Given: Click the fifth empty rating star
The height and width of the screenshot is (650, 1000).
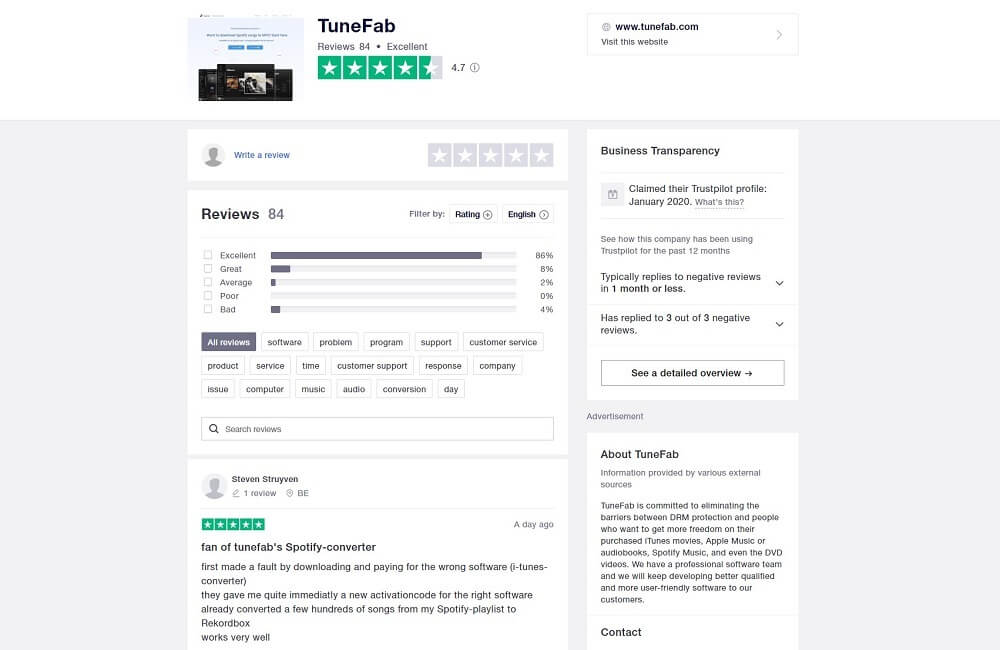Looking at the screenshot, I should (541, 155).
